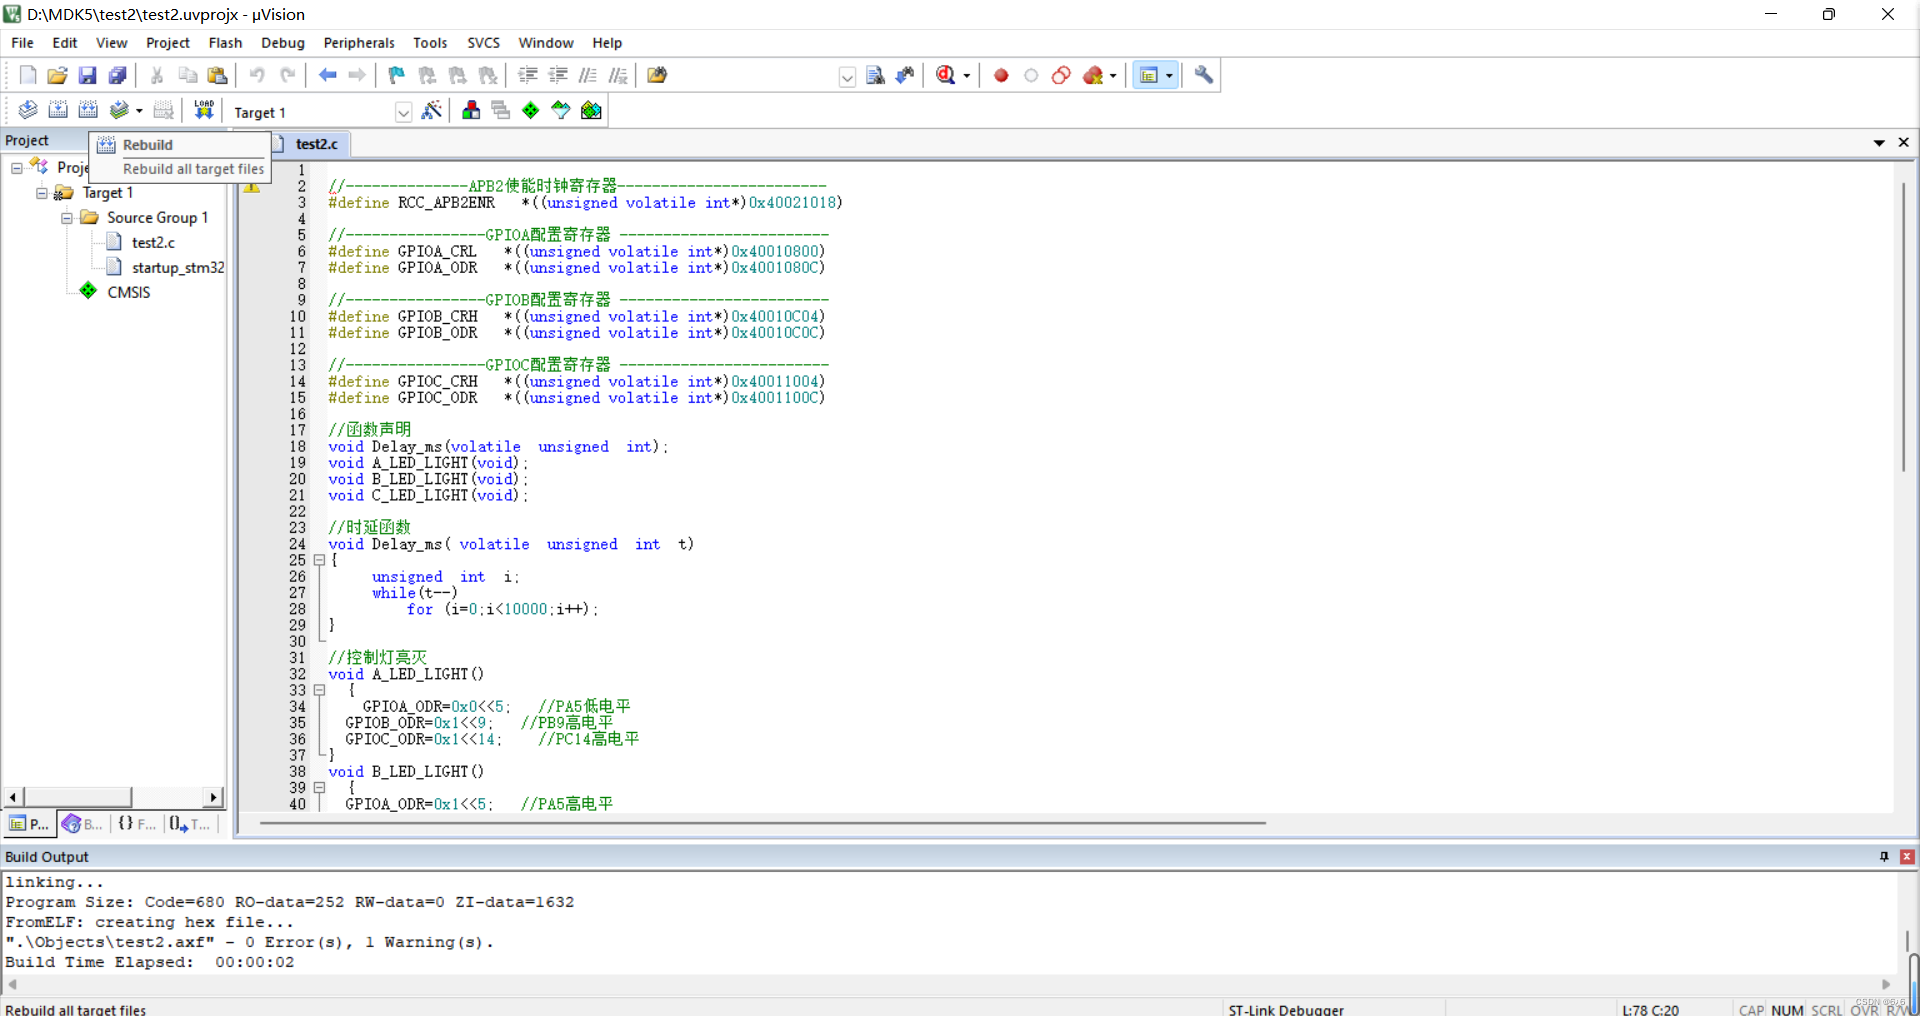The height and width of the screenshot is (1016, 1920).
Task: Switch to the Functions tab with braces icon
Action: click(137, 824)
